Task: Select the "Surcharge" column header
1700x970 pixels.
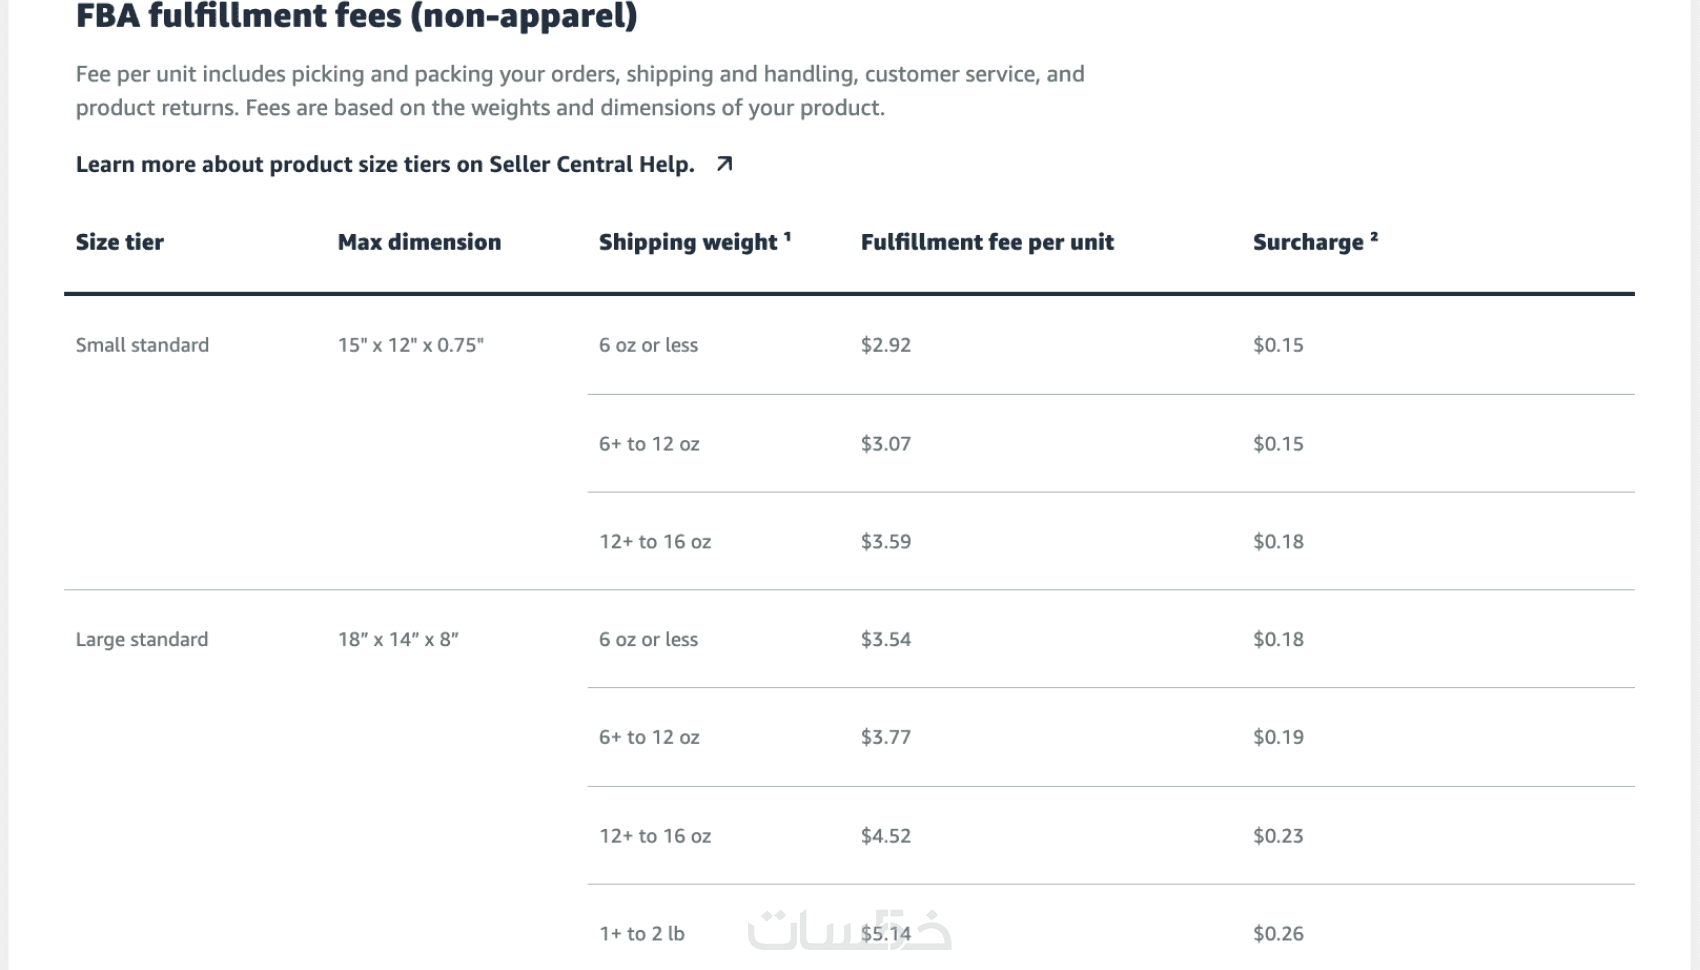Action: (x=1307, y=242)
